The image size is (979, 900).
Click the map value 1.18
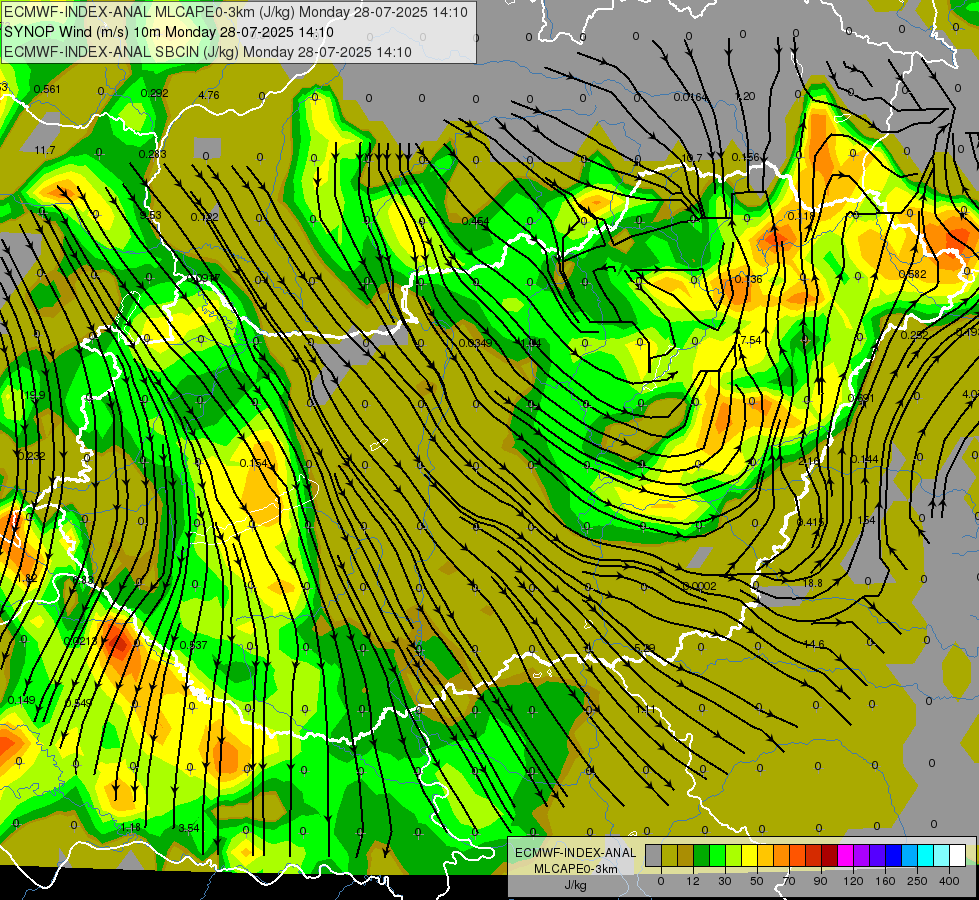pos(130,828)
